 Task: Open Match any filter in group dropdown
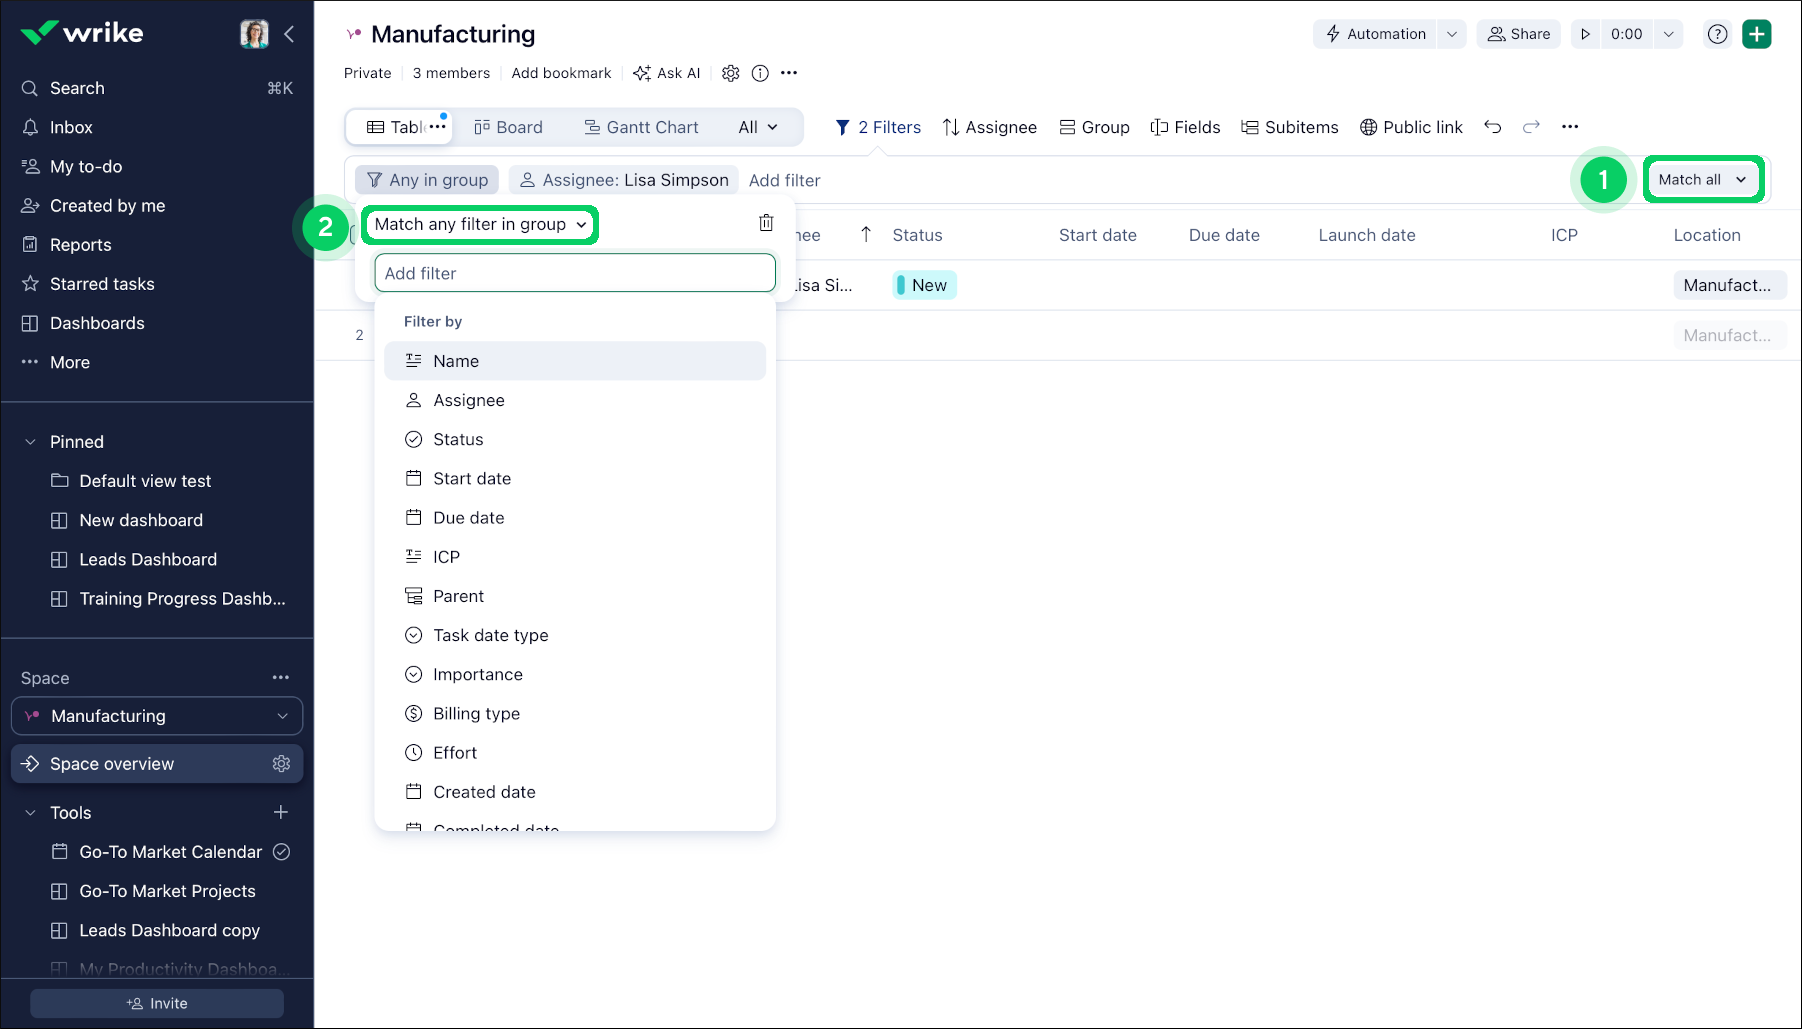click(480, 225)
